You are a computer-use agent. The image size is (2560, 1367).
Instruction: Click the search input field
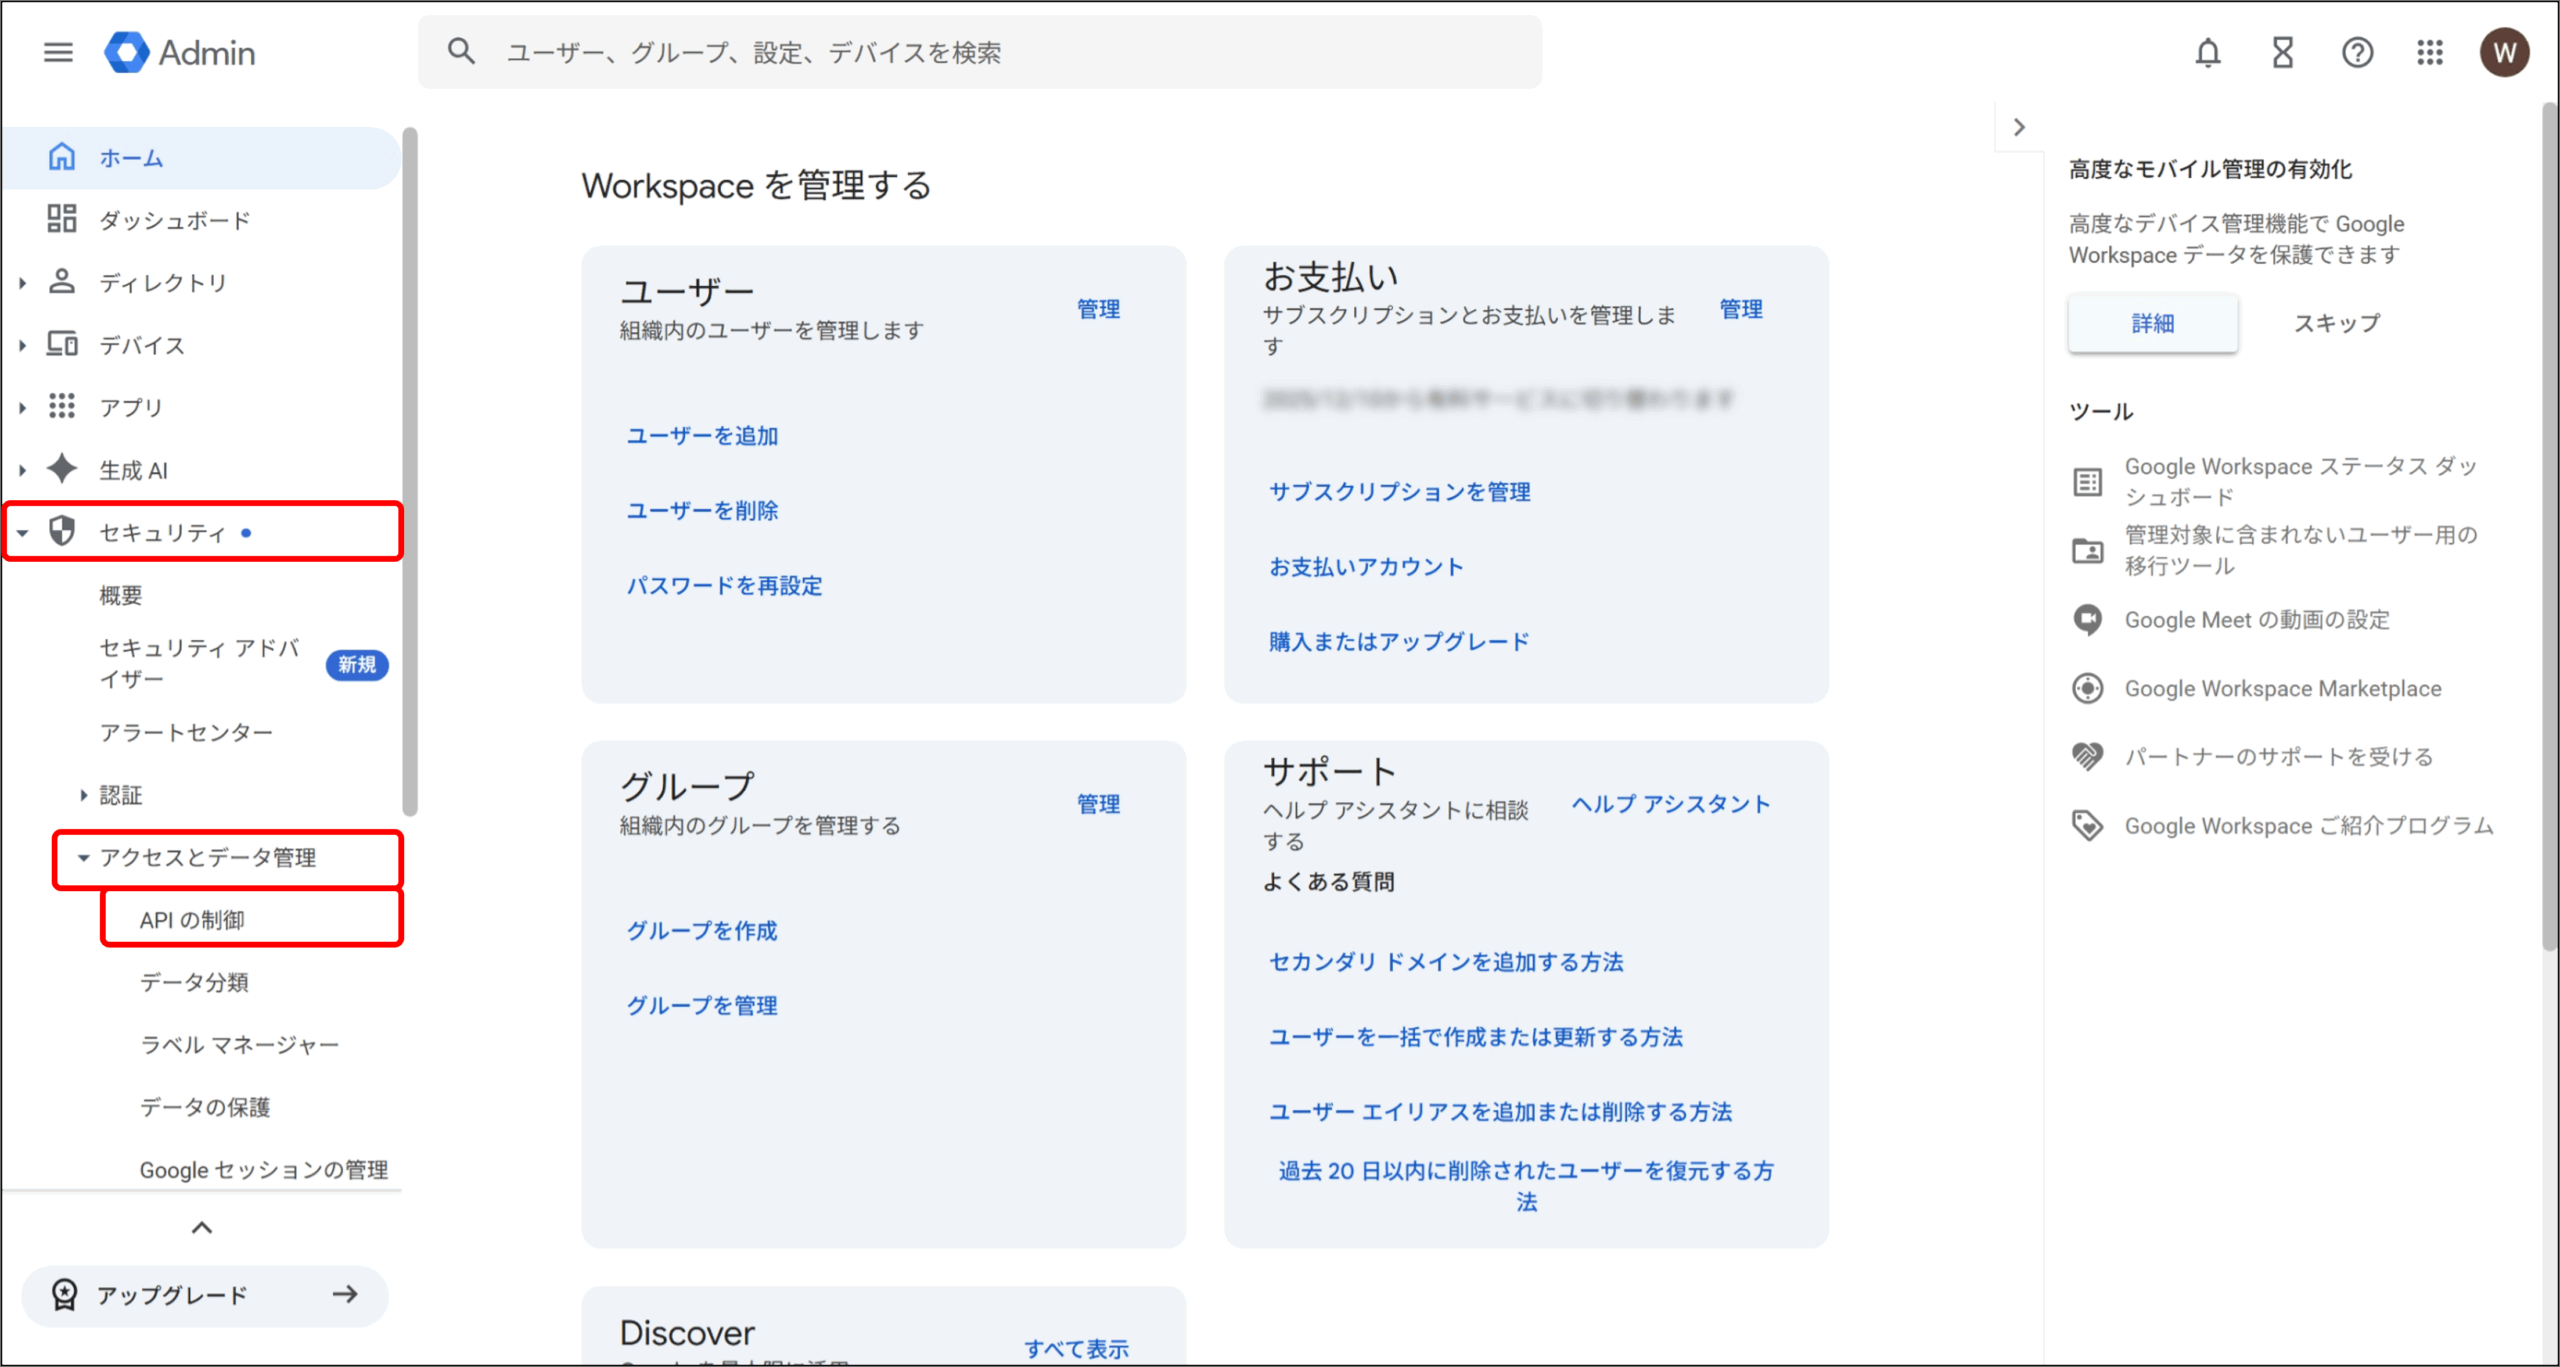[980, 52]
